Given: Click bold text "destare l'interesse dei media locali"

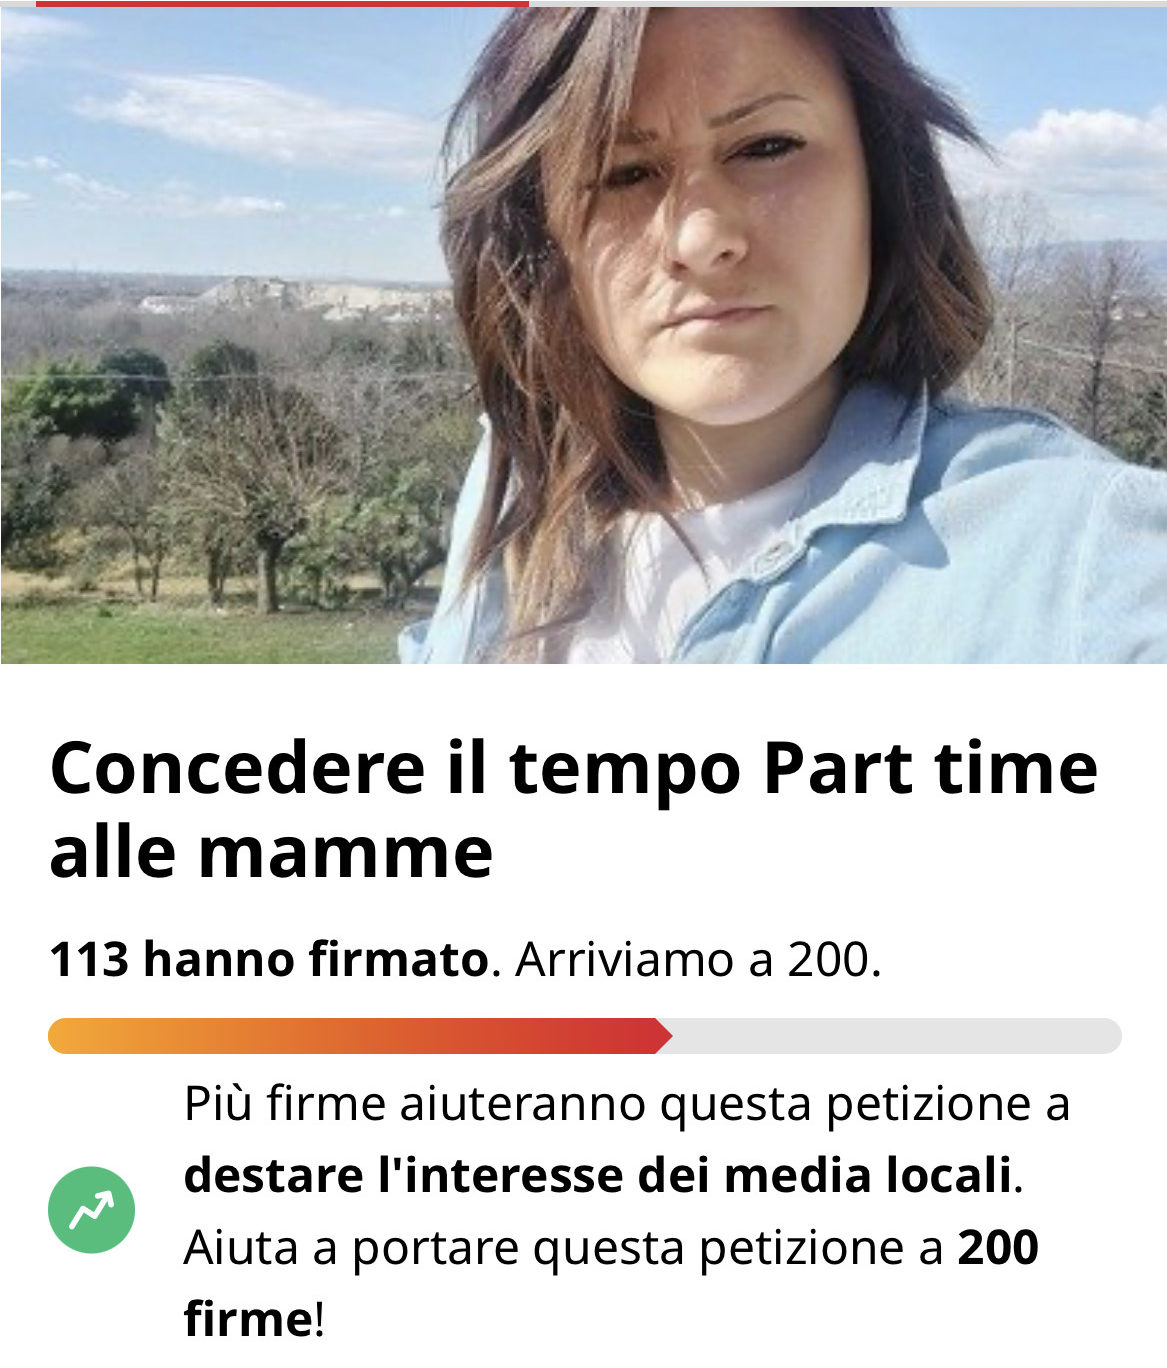Looking at the screenshot, I should [598, 1175].
